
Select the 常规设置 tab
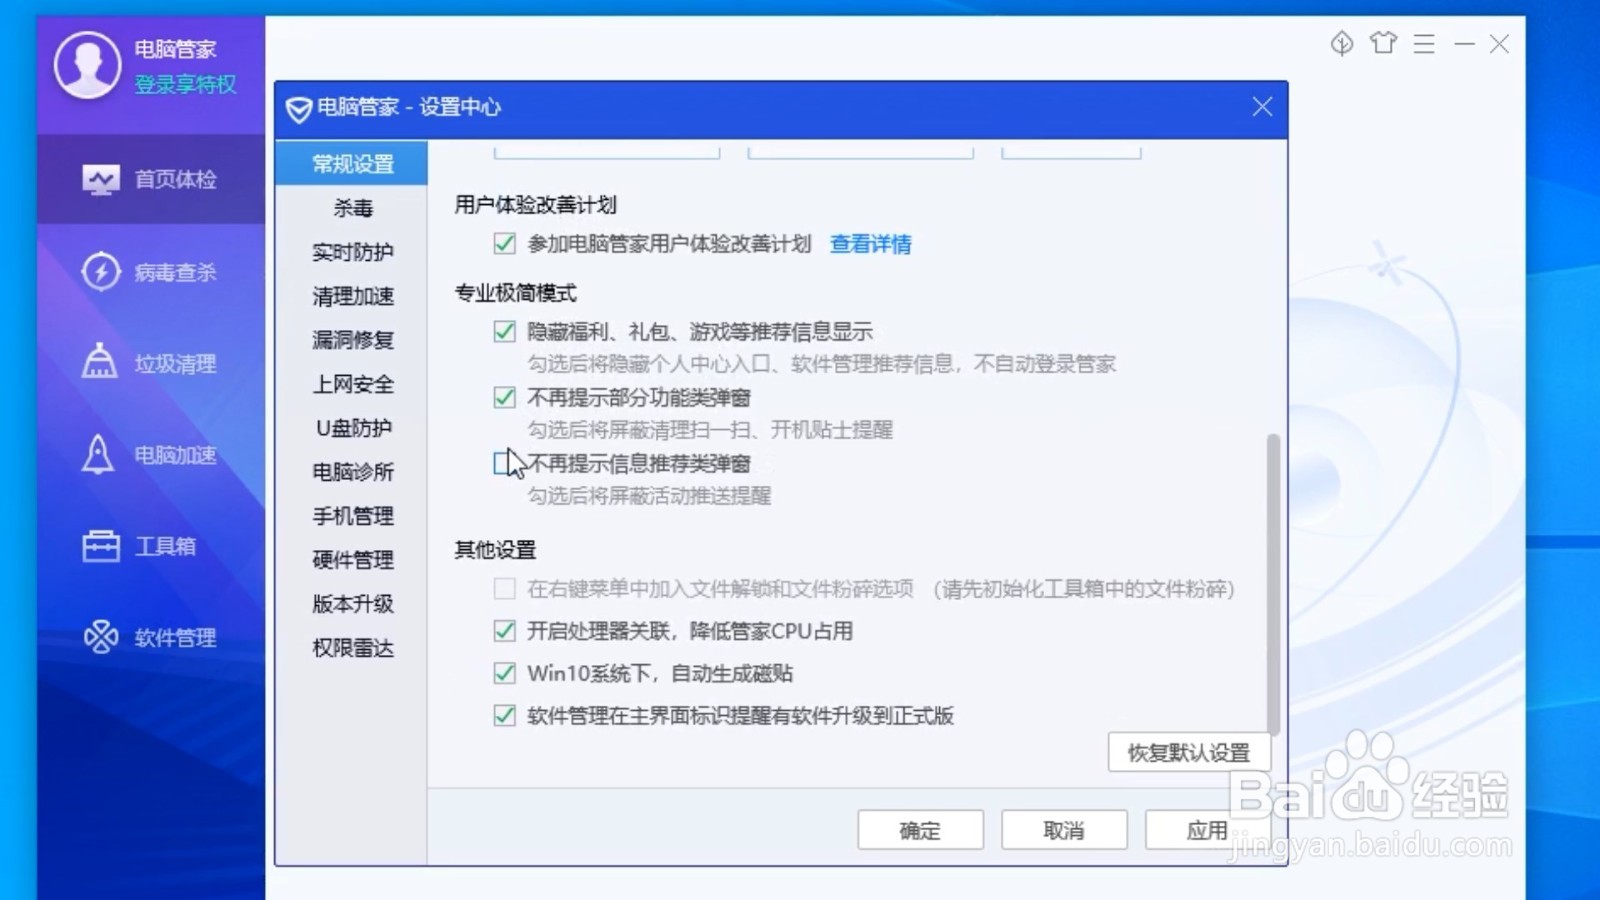coord(352,163)
